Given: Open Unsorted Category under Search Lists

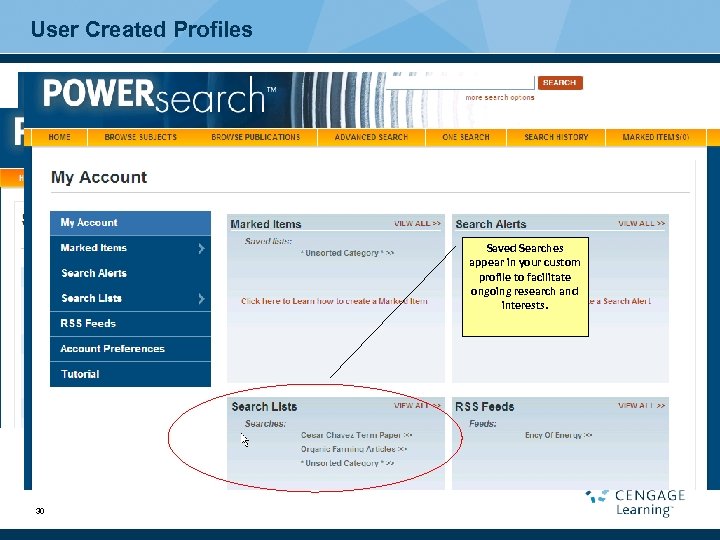Looking at the screenshot, I should (348, 463).
